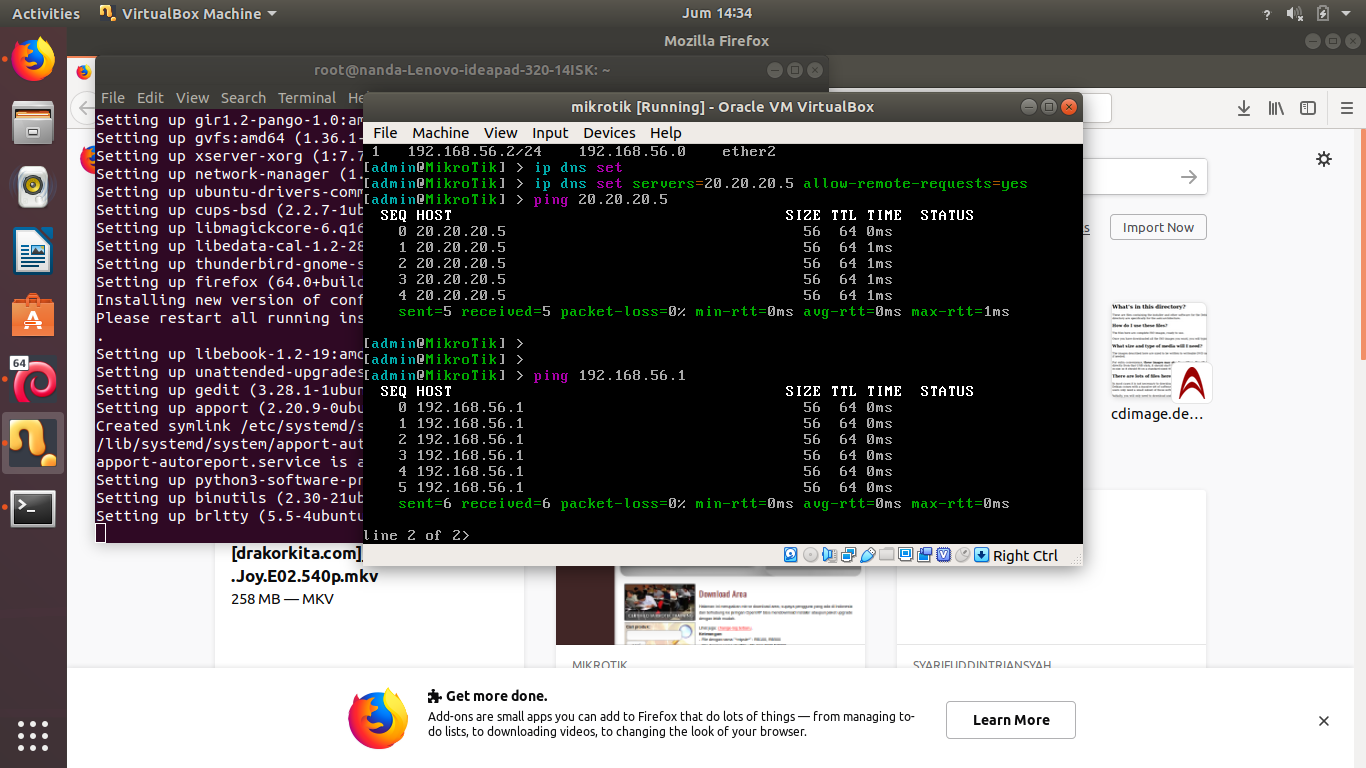Image resolution: width=1366 pixels, height=768 pixels.
Task: Open the Terminal from the dock
Action: (x=33, y=508)
